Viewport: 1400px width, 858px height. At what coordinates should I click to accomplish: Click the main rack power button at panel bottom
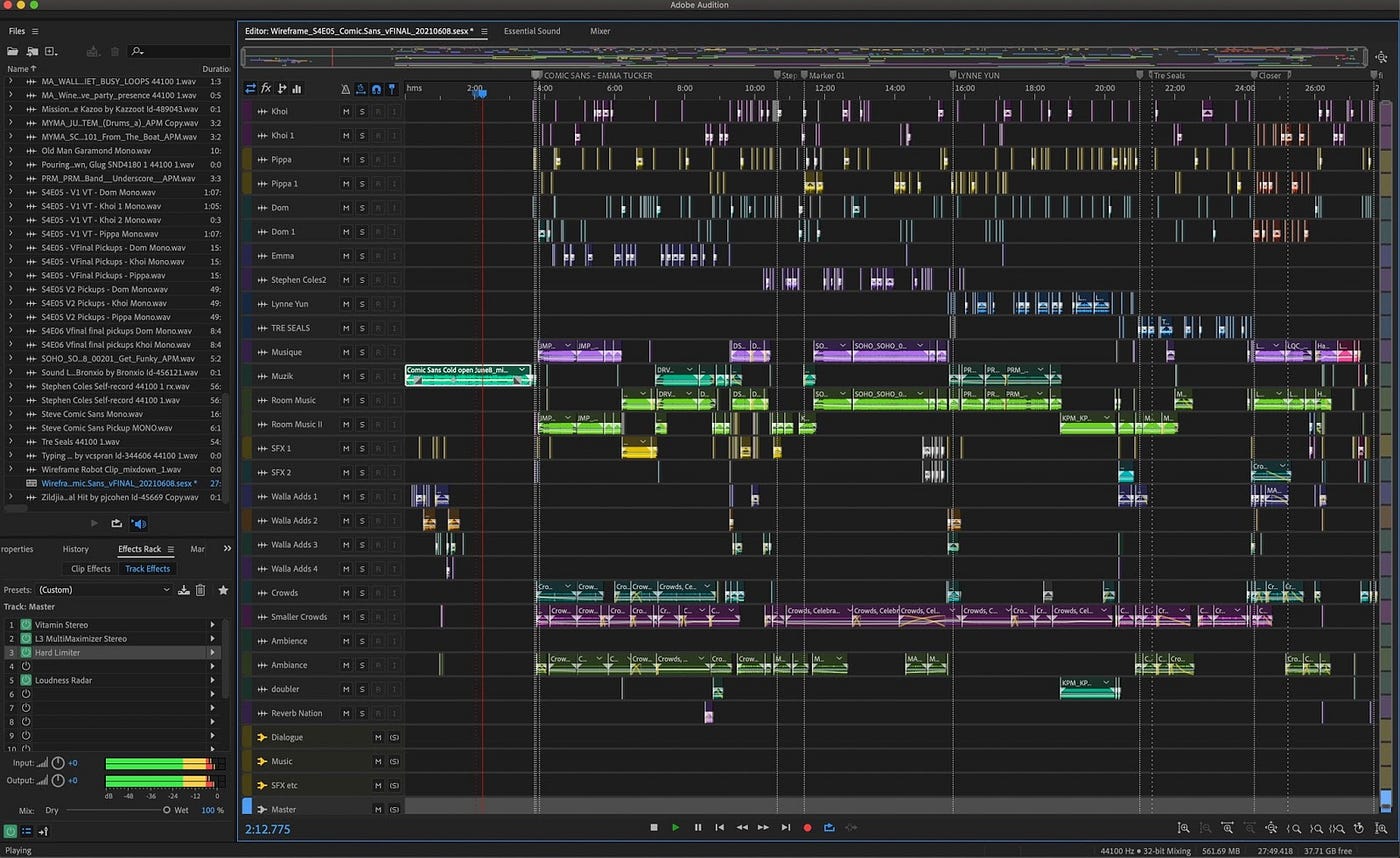click(10, 831)
